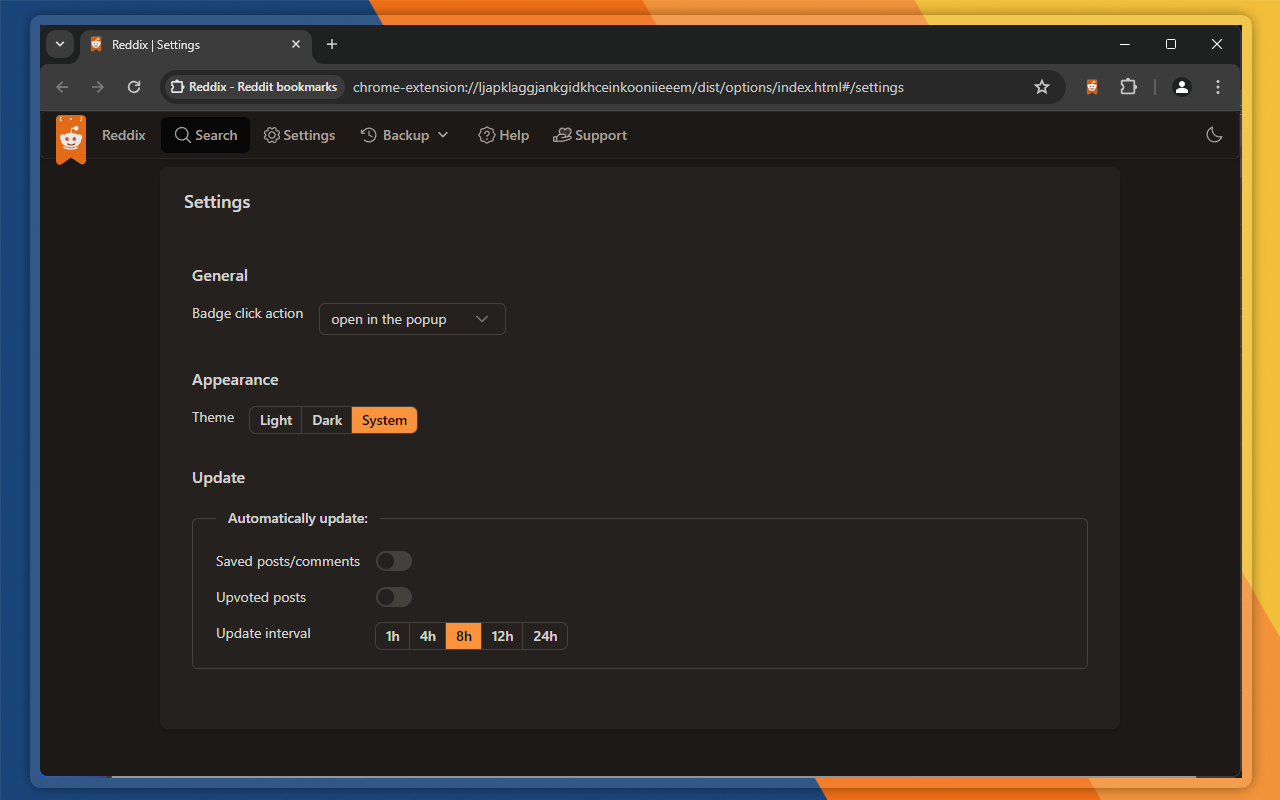Viewport: 1280px width, 800px height.
Task: Open the Badge click action dropdown
Action: pyautogui.click(x=411, y=318)
